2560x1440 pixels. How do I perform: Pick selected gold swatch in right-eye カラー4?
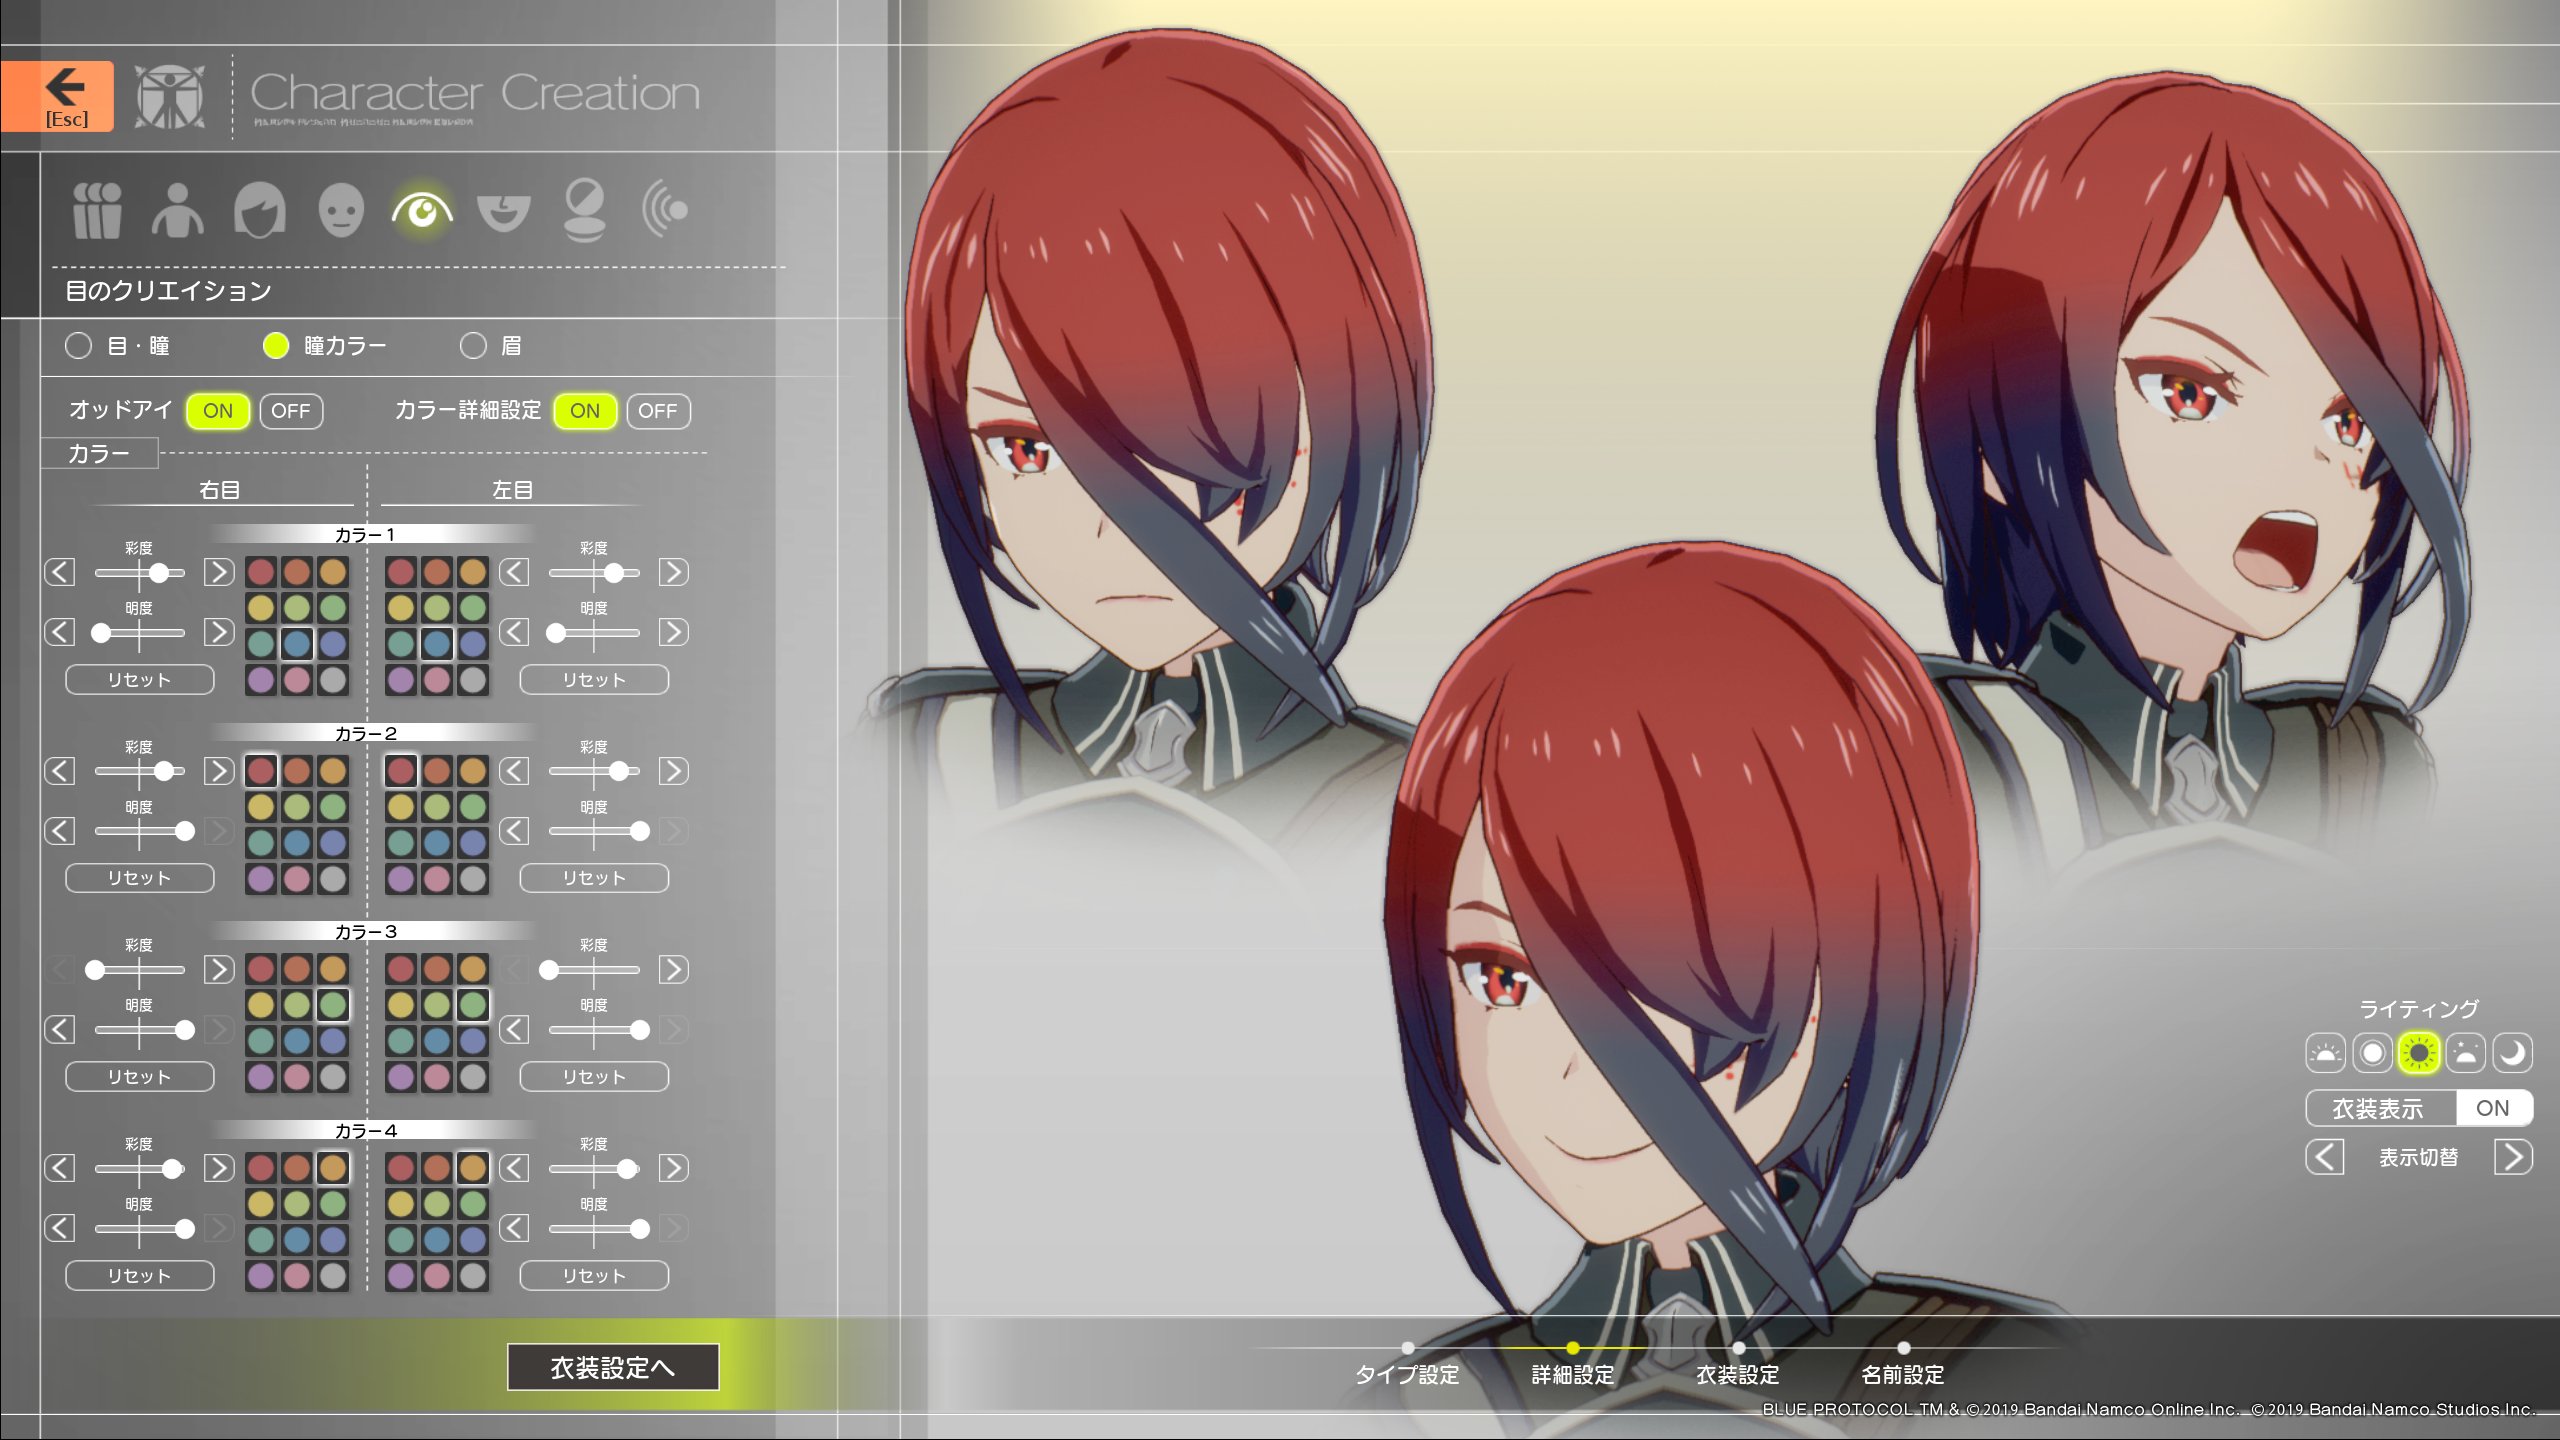[x=333, y=1167]
